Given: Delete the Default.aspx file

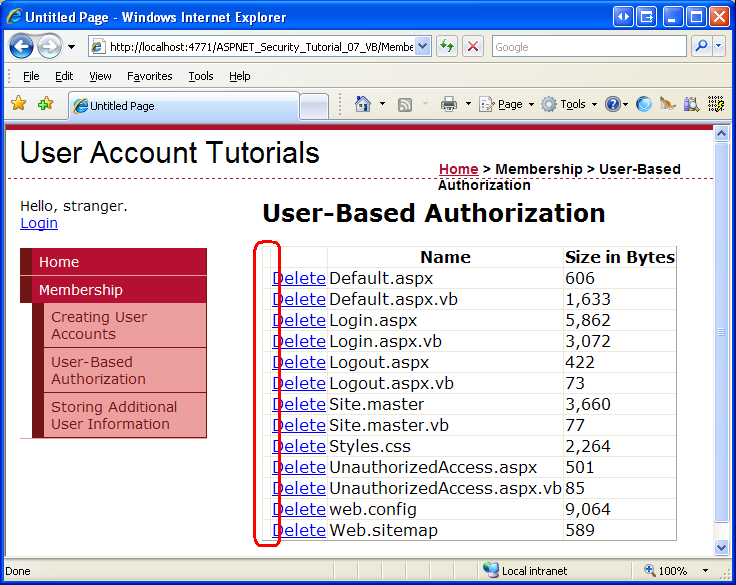Looking at the screenshot, I should click(299, 278).
